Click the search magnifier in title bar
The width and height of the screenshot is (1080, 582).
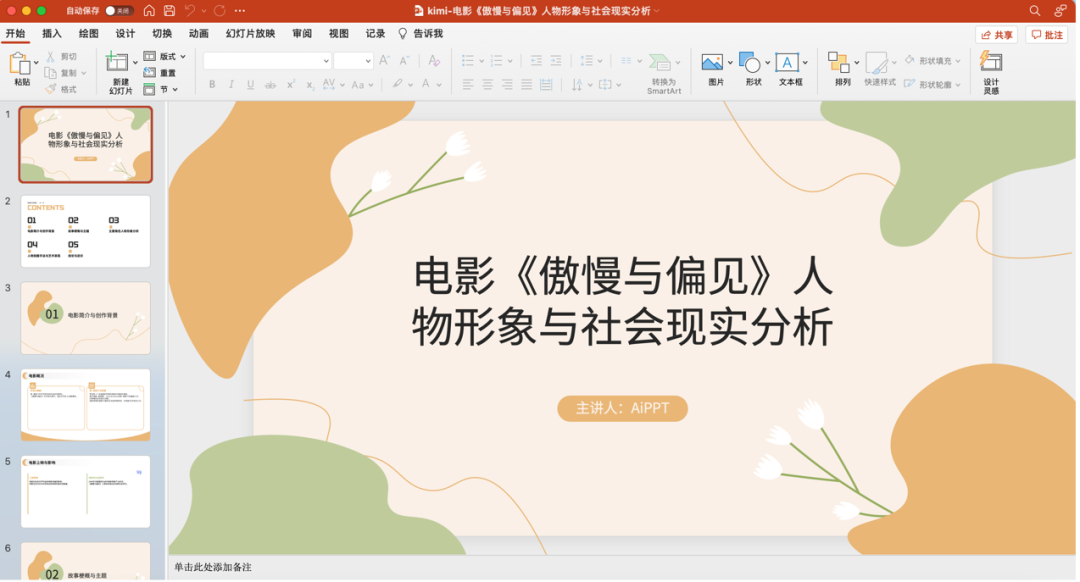(1035, 10)
